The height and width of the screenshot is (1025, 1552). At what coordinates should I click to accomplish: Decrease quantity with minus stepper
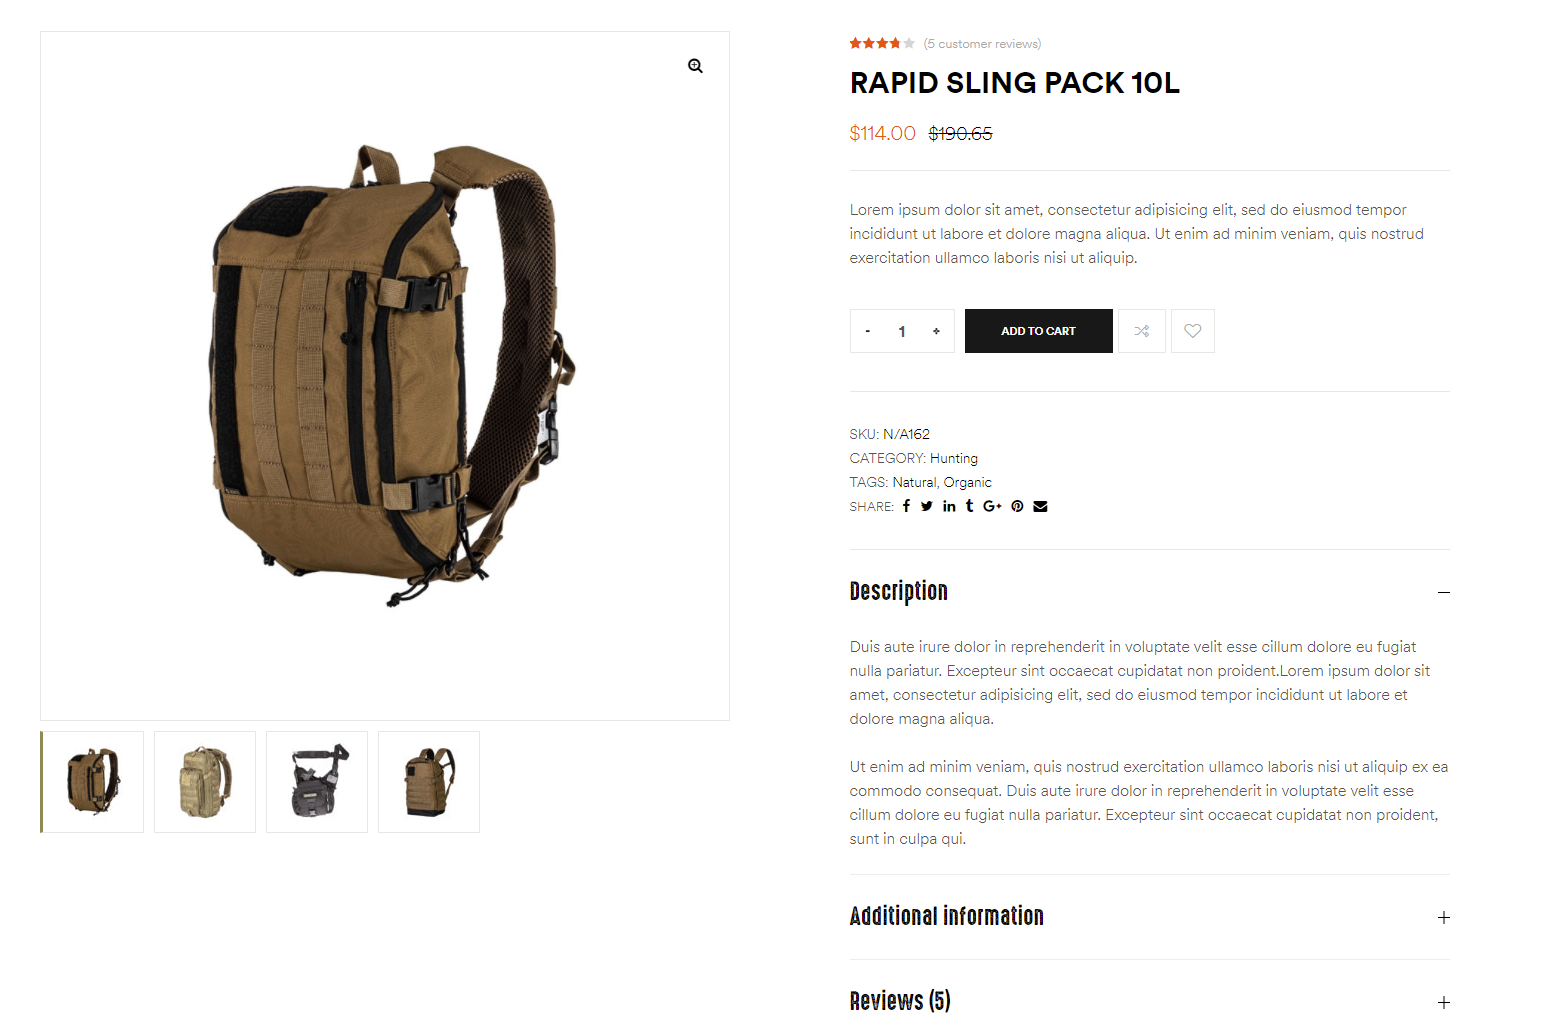[x=868, y=331]
